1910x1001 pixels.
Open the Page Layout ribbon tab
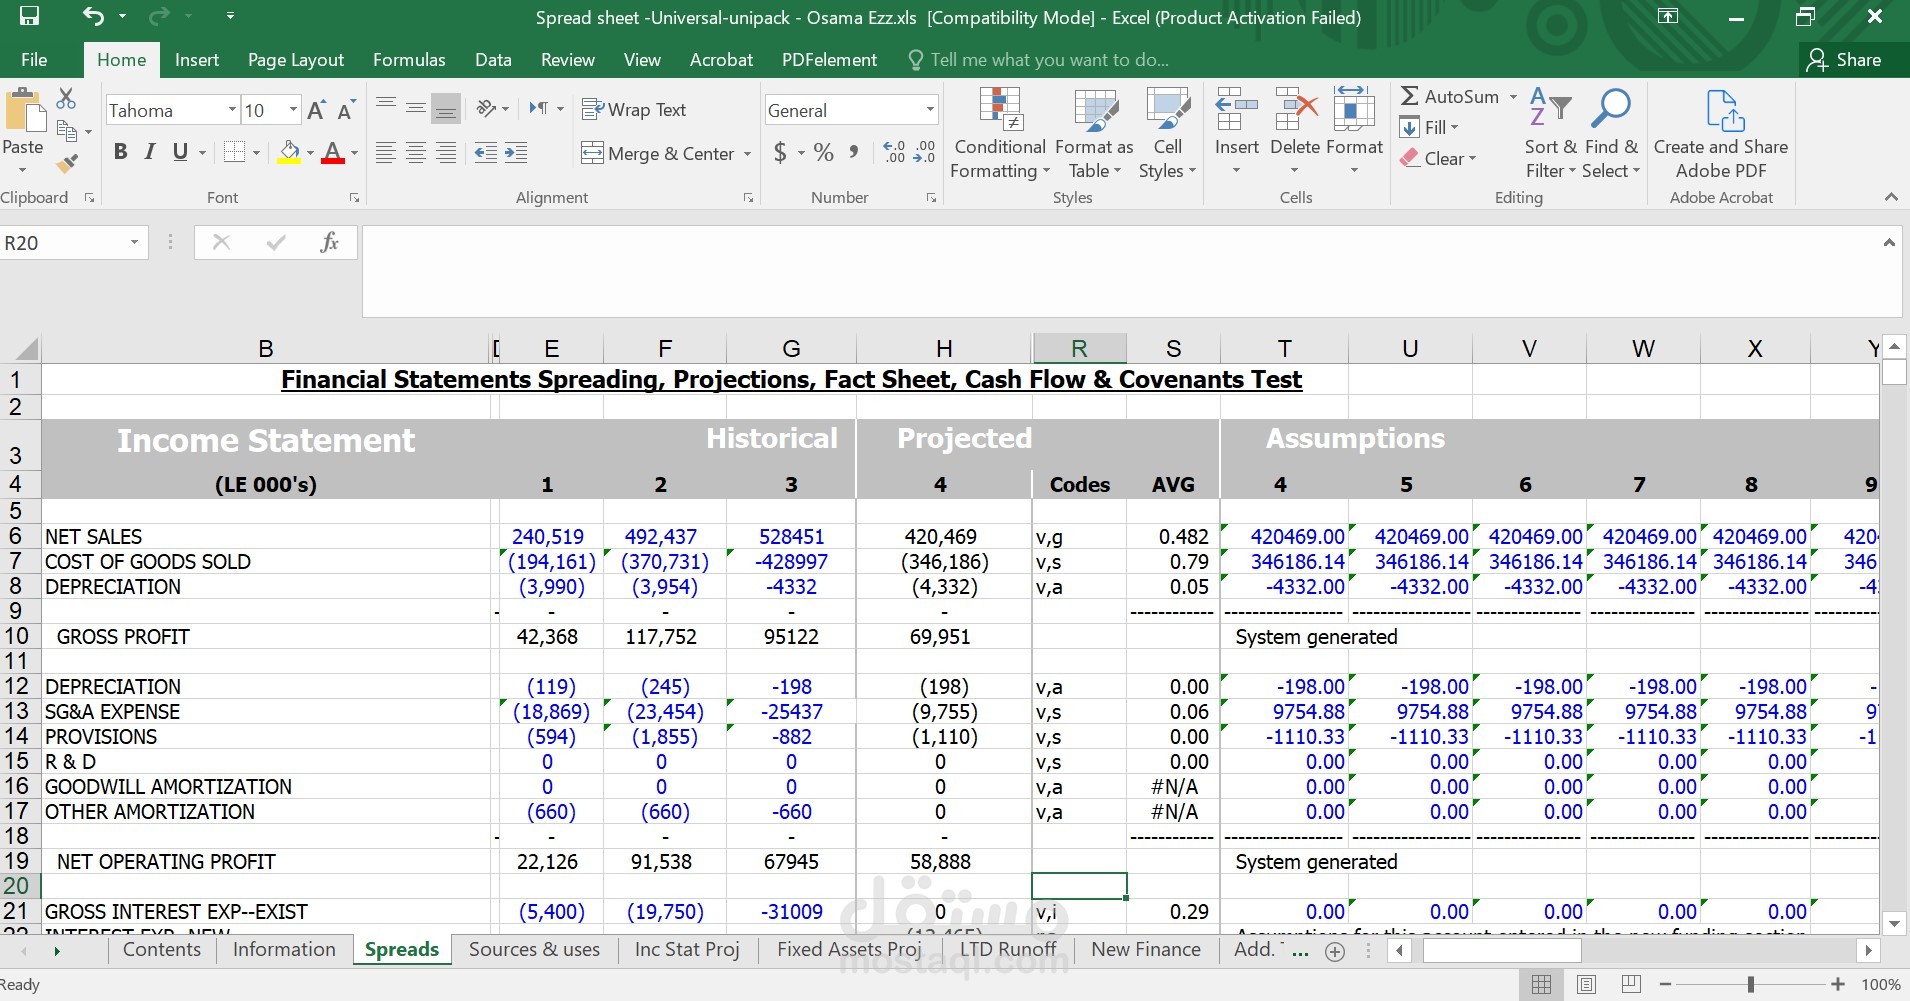coord(295,60)
